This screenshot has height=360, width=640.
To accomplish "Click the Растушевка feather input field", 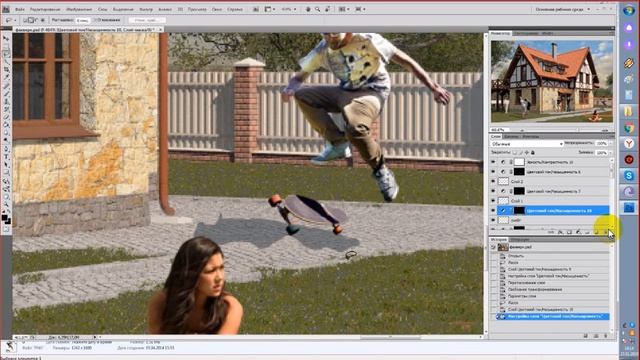I will tap(82, 20).
